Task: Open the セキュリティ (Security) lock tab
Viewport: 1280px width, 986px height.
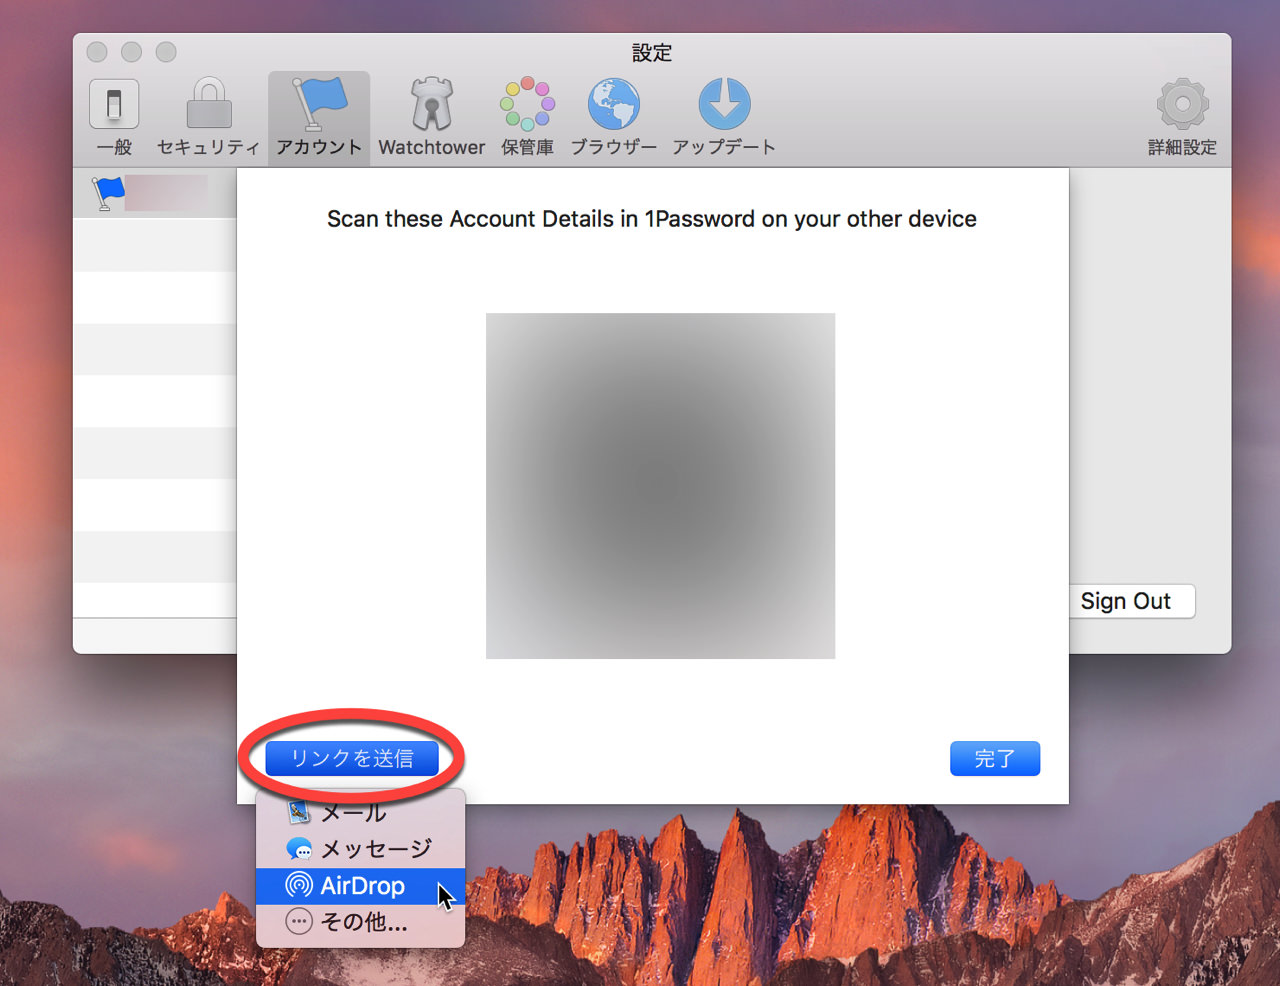Action: (x=209, y=118)
